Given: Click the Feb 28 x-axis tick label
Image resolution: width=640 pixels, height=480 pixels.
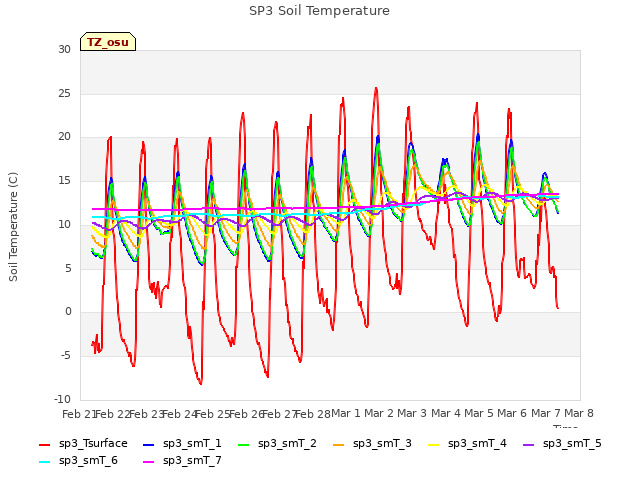Looking at the screenshot, I should tap(313, 414).
